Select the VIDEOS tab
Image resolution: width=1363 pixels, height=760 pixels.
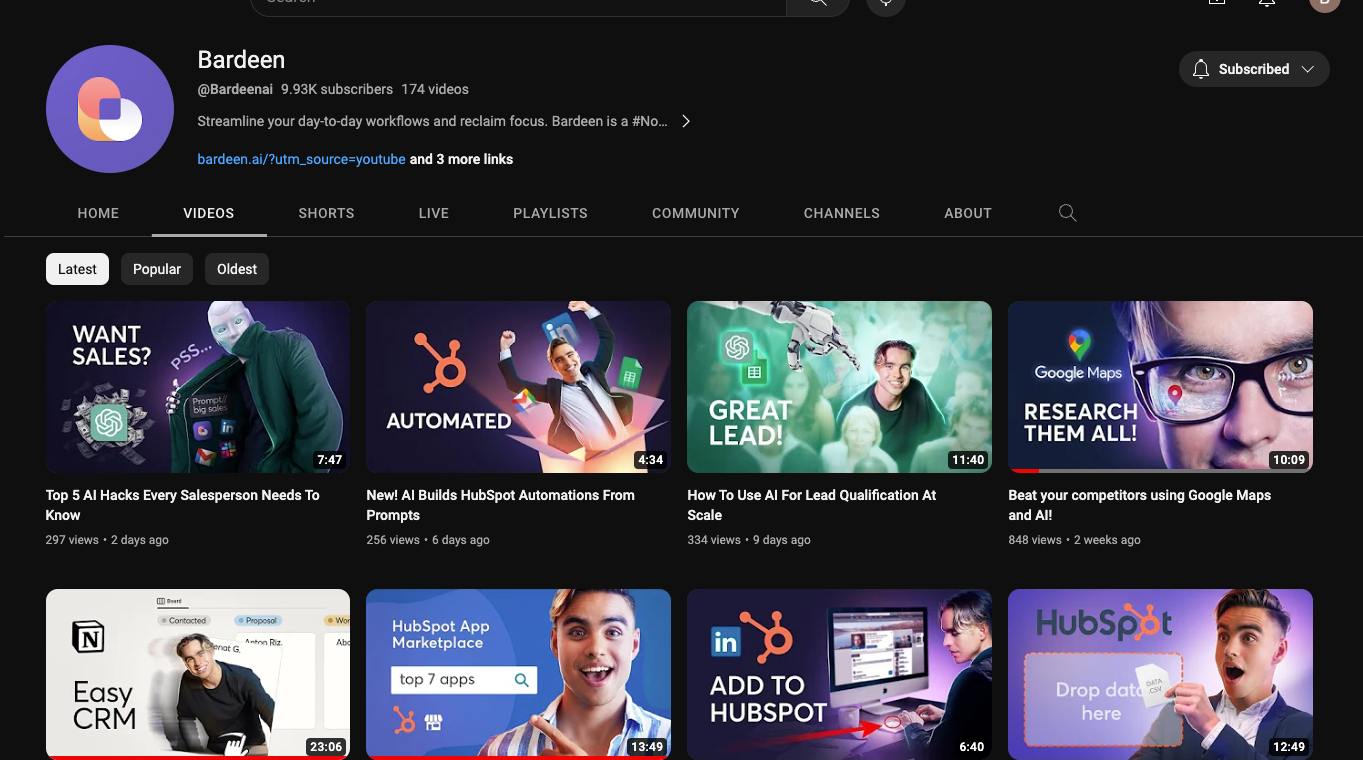[209, 213]
